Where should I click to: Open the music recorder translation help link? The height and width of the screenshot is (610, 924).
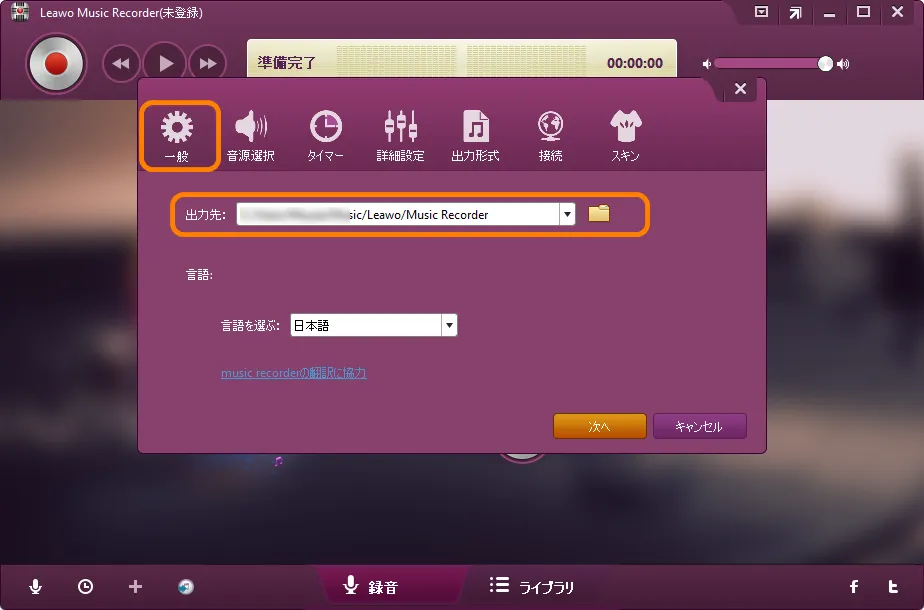point(293,373)
